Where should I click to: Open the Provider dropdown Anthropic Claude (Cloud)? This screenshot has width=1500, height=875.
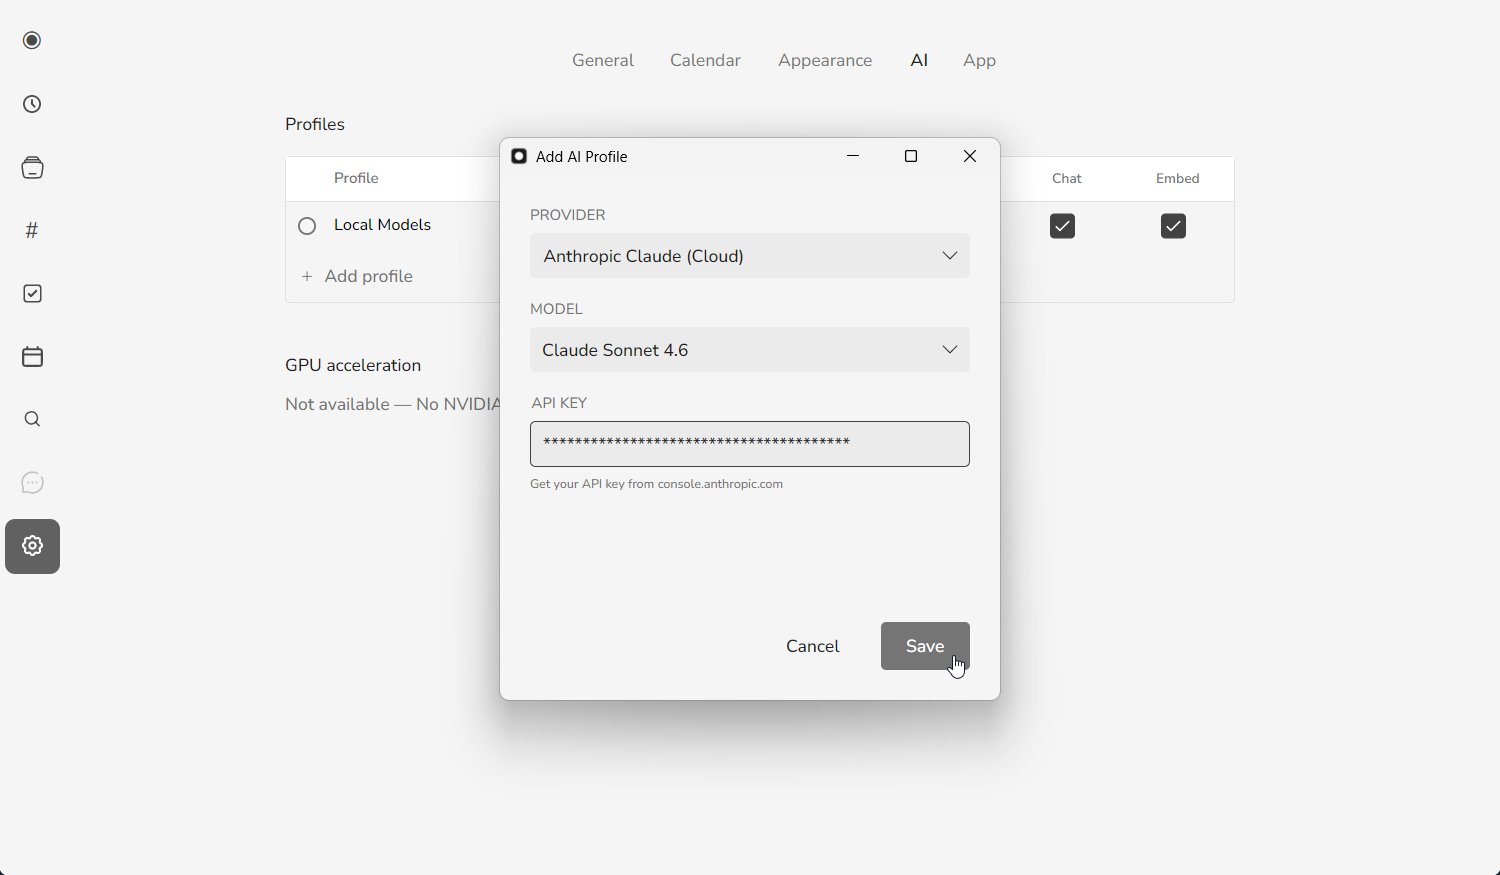point(750,256)
